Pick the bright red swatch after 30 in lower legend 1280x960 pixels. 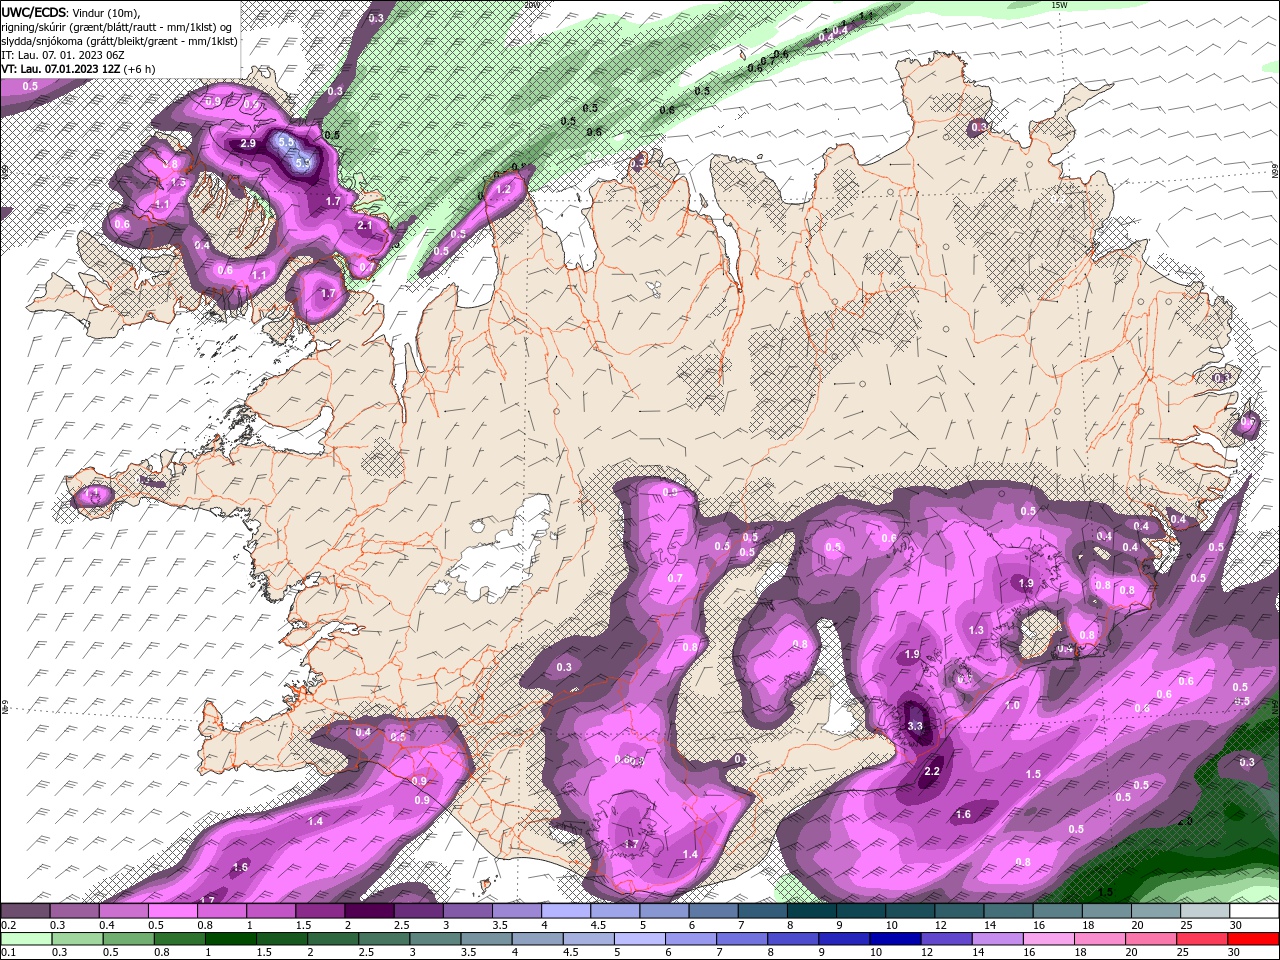pyautogui.click(x=1253, y=938)
